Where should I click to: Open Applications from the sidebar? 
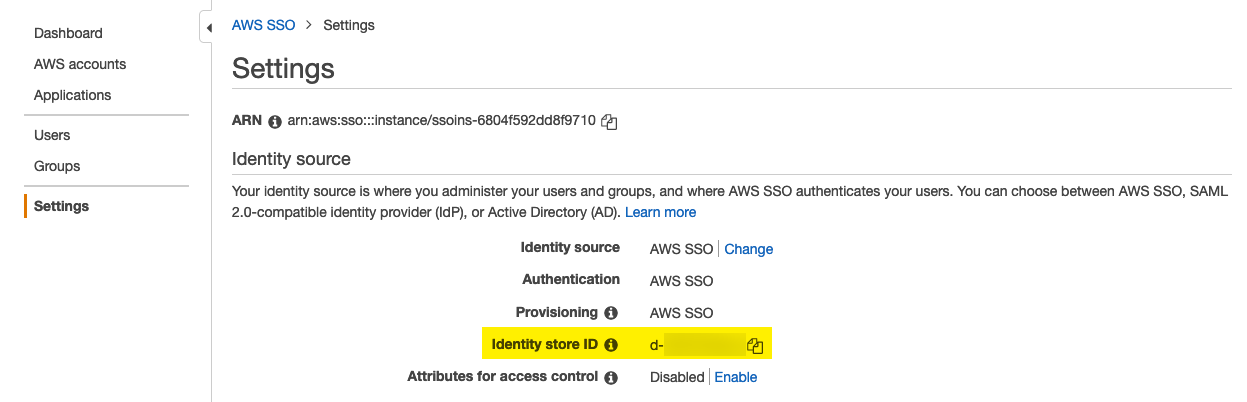tap(72, 95)
